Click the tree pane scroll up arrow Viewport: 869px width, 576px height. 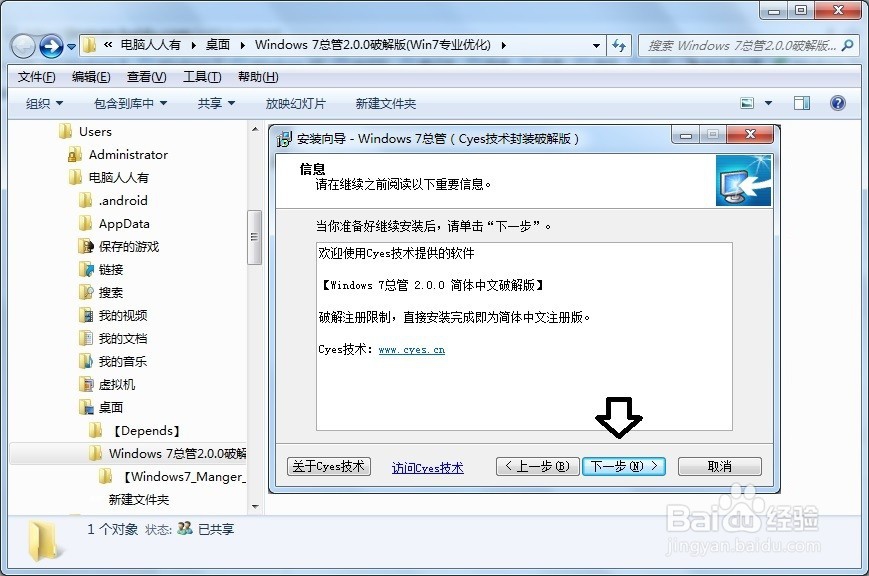[x=255, y=129]
